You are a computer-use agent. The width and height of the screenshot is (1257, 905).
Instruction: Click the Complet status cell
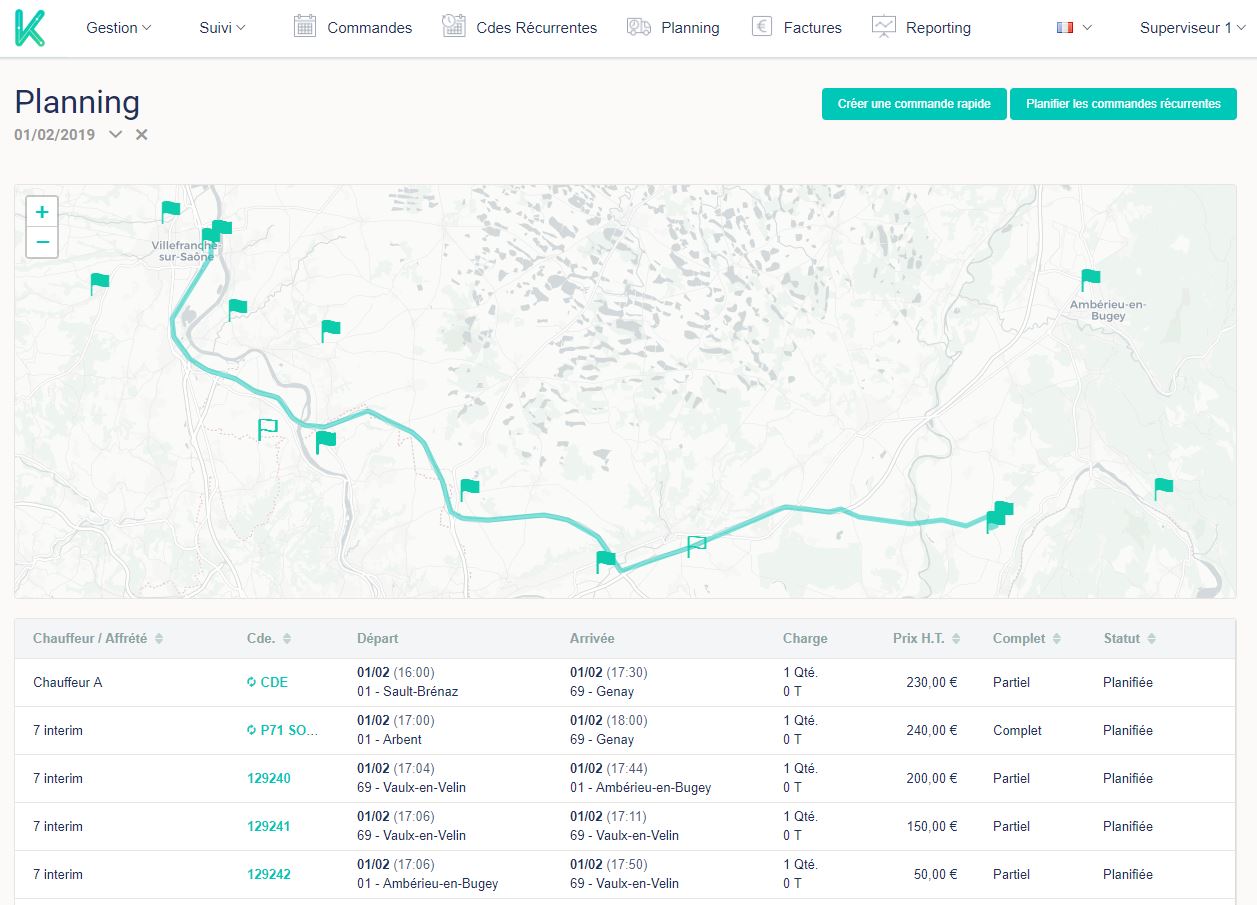click(x=1017, y=730)
